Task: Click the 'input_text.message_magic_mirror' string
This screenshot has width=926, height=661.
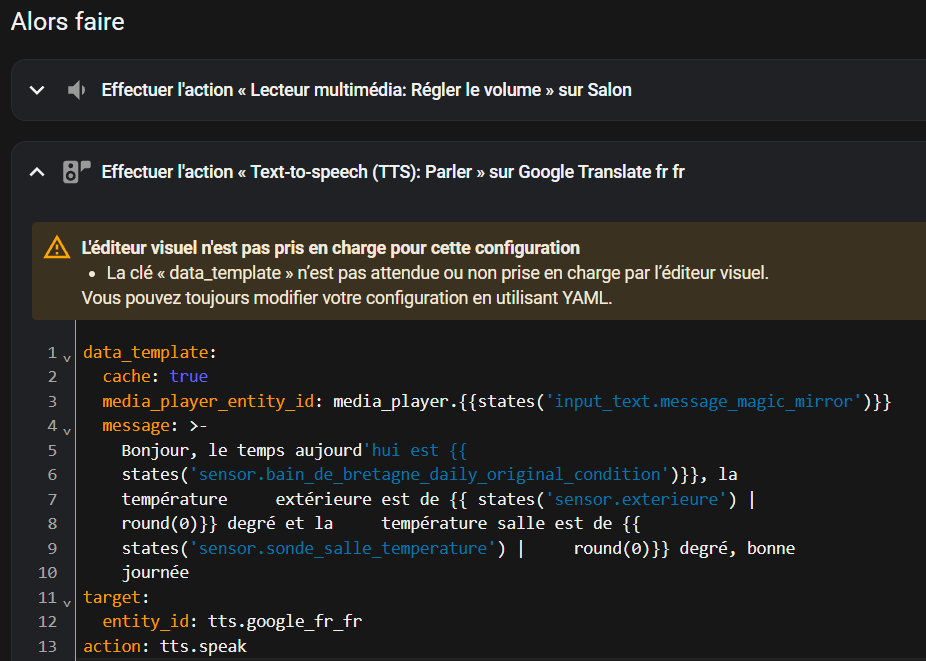Action: pos(703,401)
